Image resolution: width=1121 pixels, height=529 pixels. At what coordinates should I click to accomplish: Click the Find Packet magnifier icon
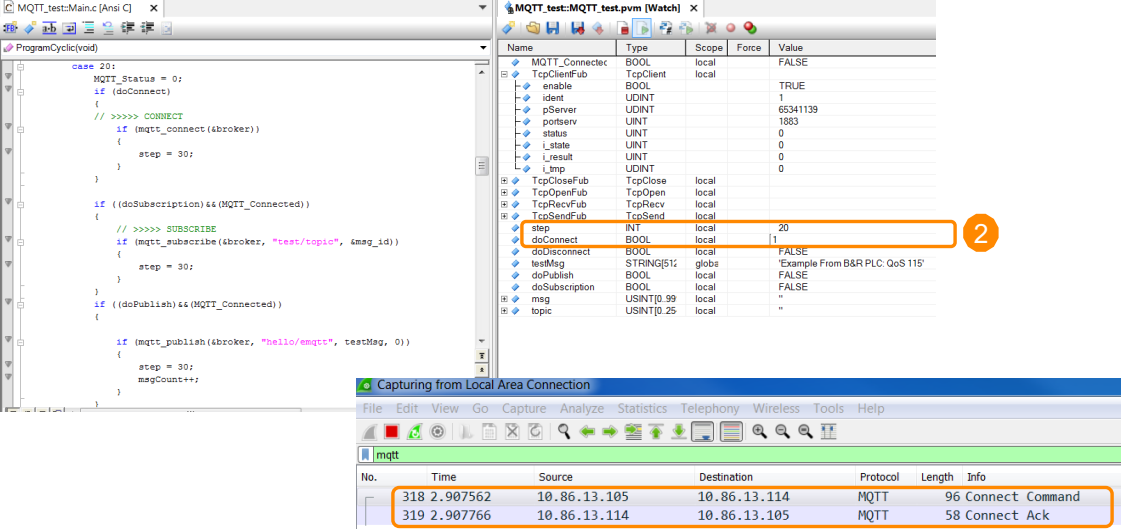(x=564, y=431)
